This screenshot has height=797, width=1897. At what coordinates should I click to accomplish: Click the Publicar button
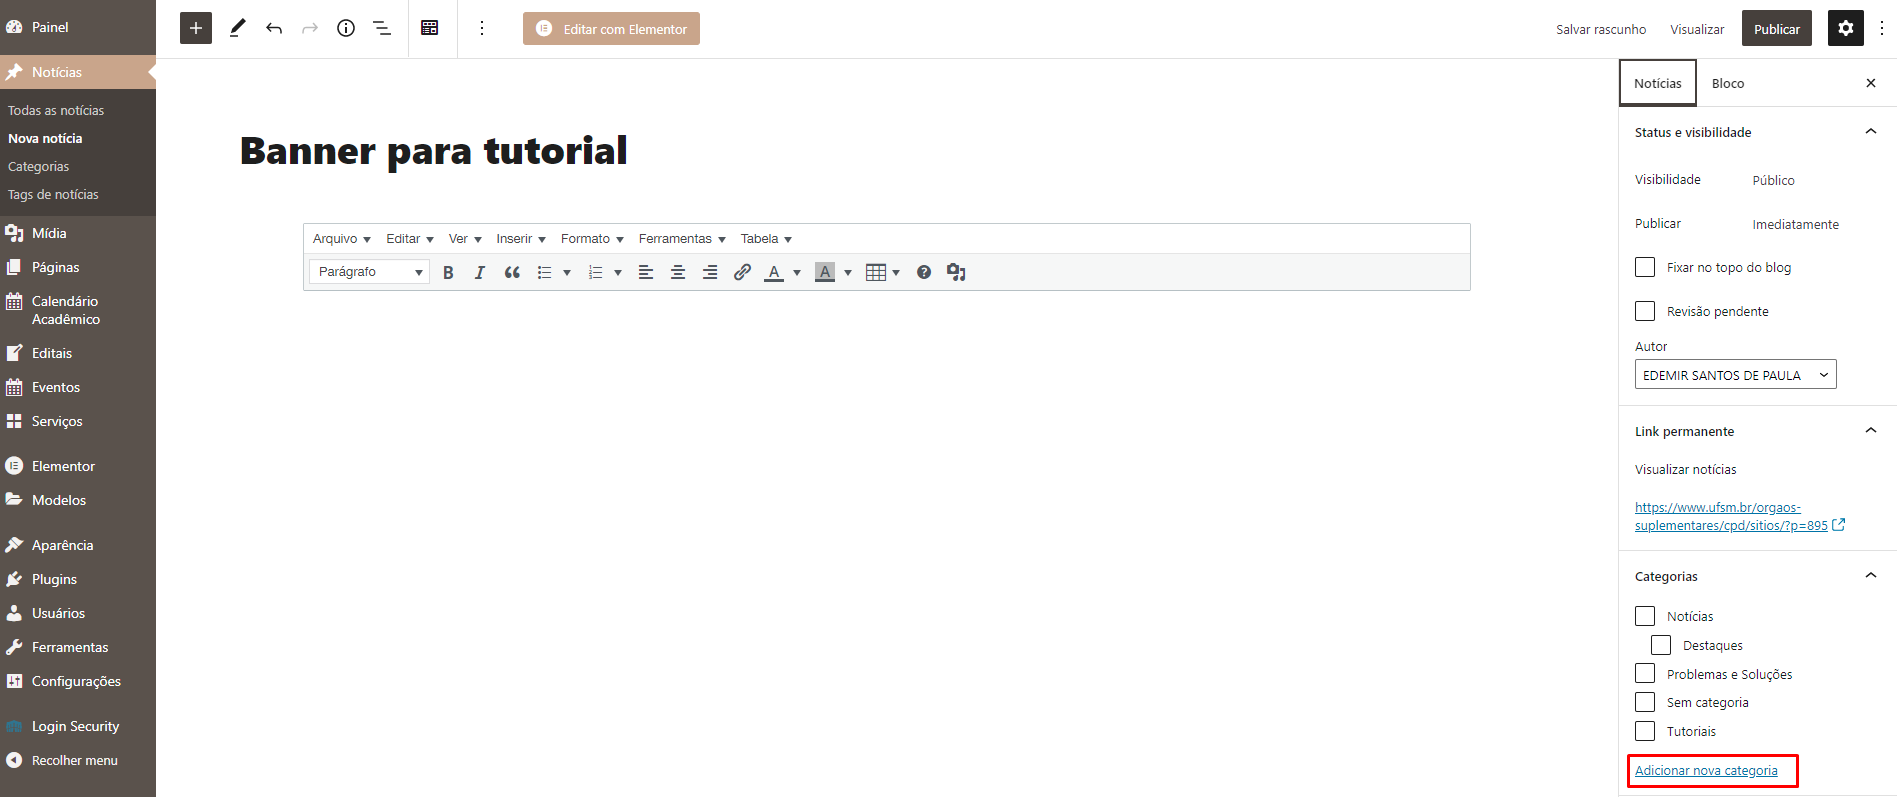coord(1776,29)
